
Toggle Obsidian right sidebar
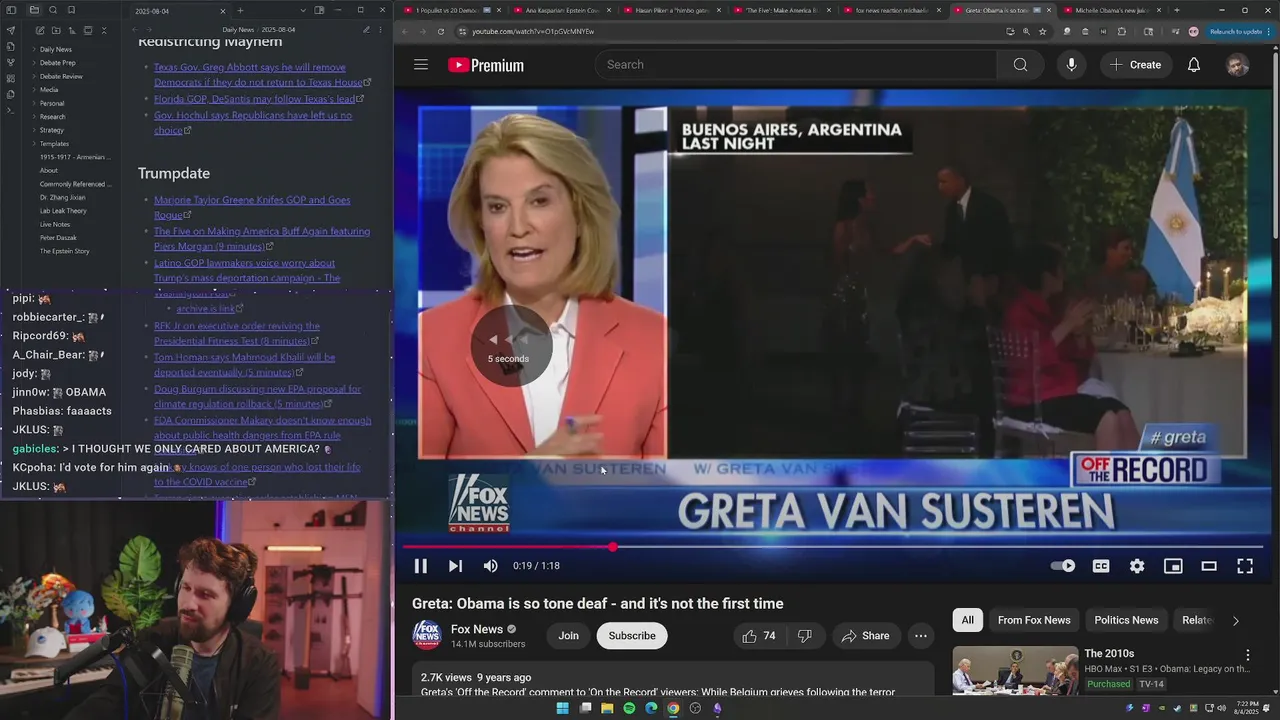coord(319,10)
